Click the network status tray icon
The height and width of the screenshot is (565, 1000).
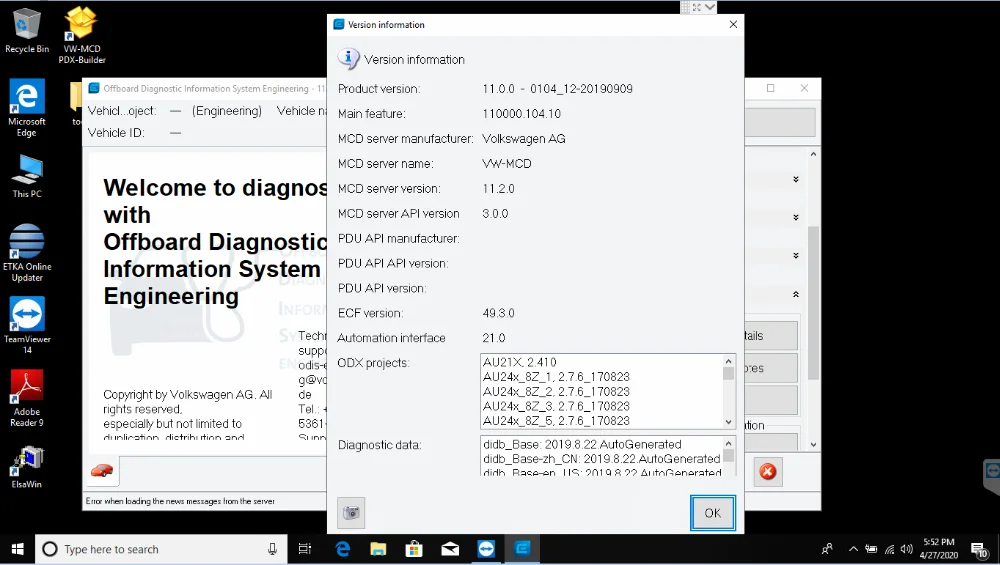point(889,549)
